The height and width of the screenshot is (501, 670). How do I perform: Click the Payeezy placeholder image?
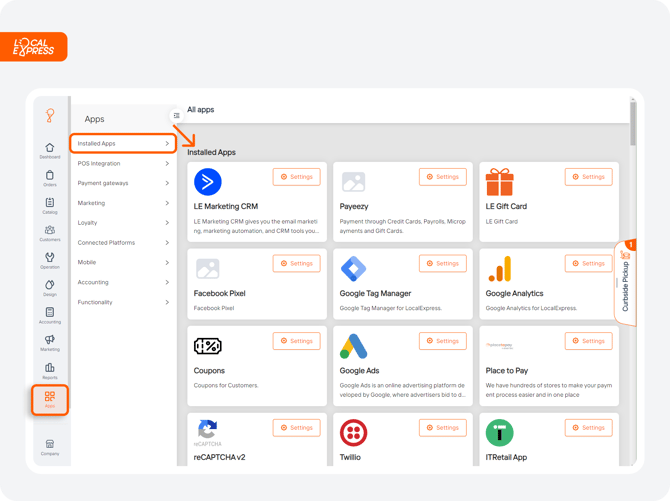[353, 182]
